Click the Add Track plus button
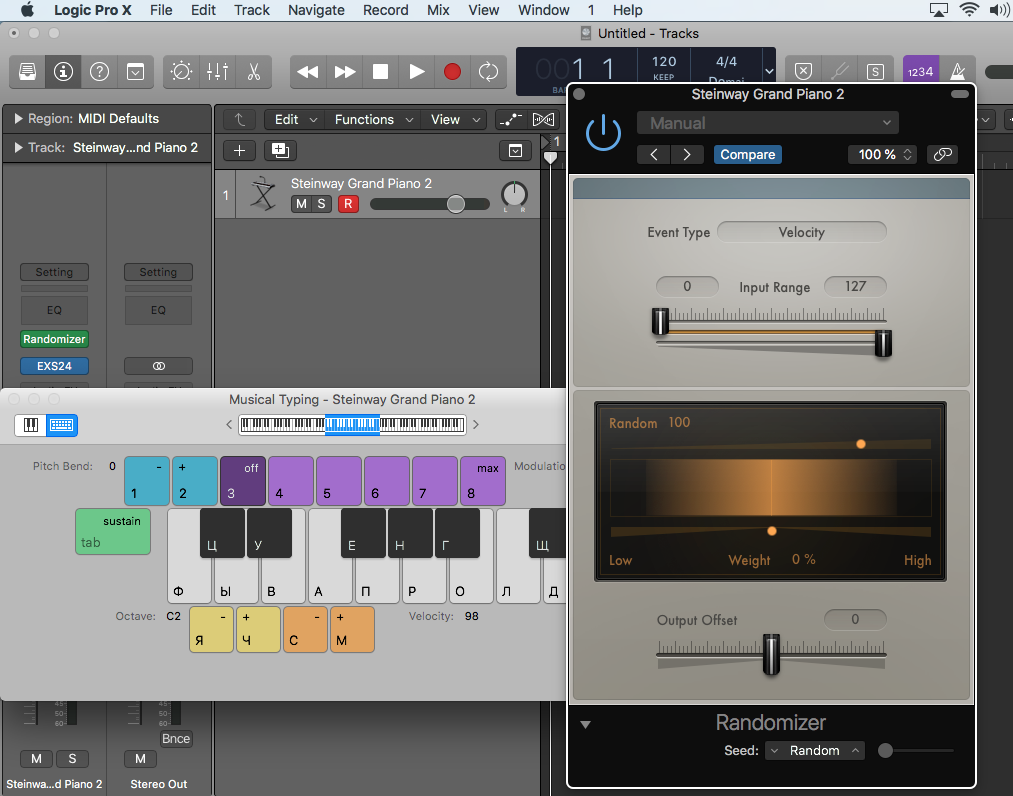 tap(239, 151)
